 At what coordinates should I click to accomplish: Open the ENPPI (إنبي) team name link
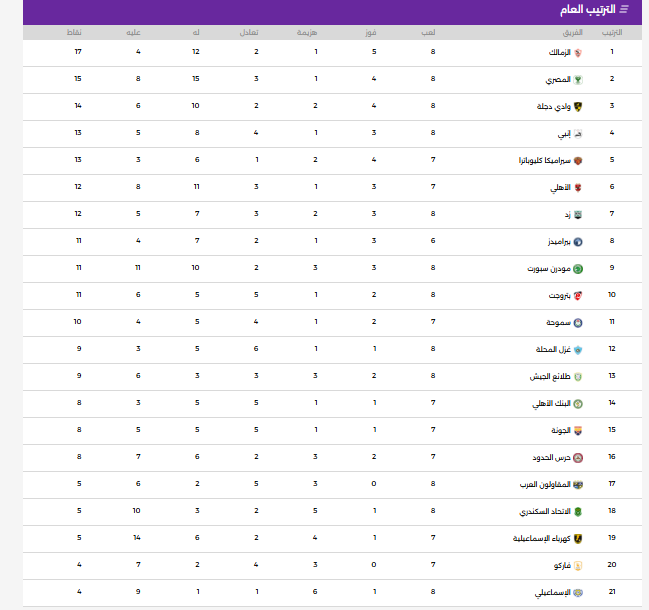561,133
